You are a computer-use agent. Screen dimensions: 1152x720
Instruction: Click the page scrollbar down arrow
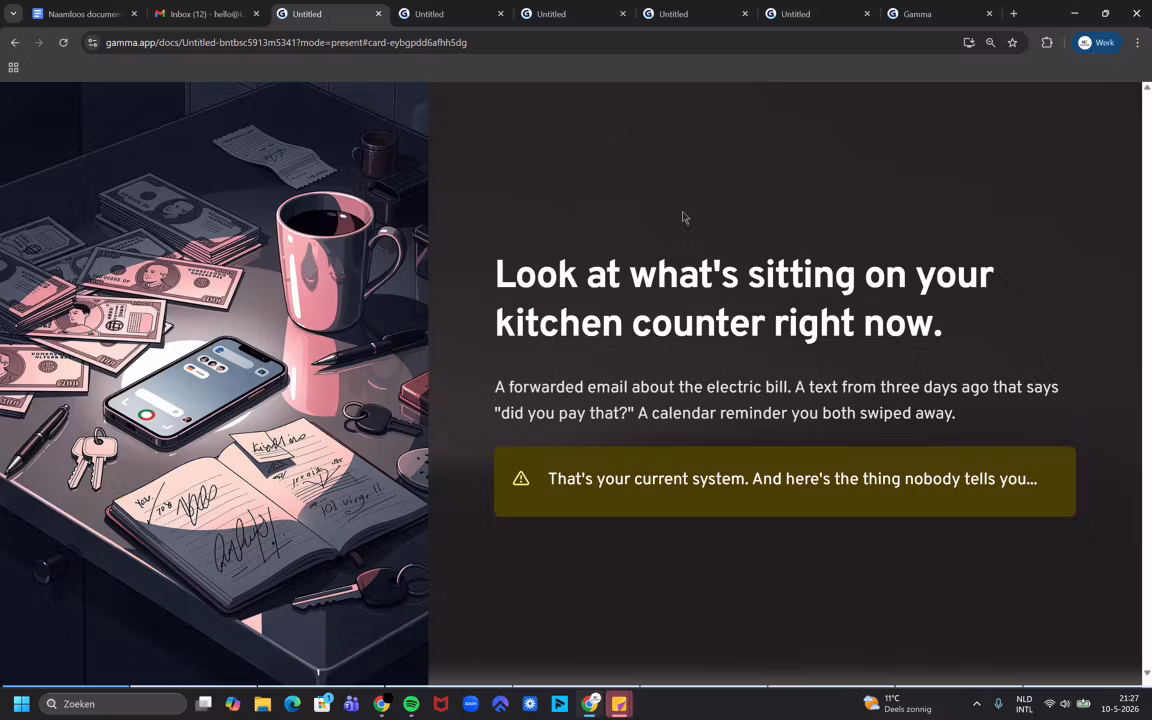pyautogui.click(x=1147, y=673)
